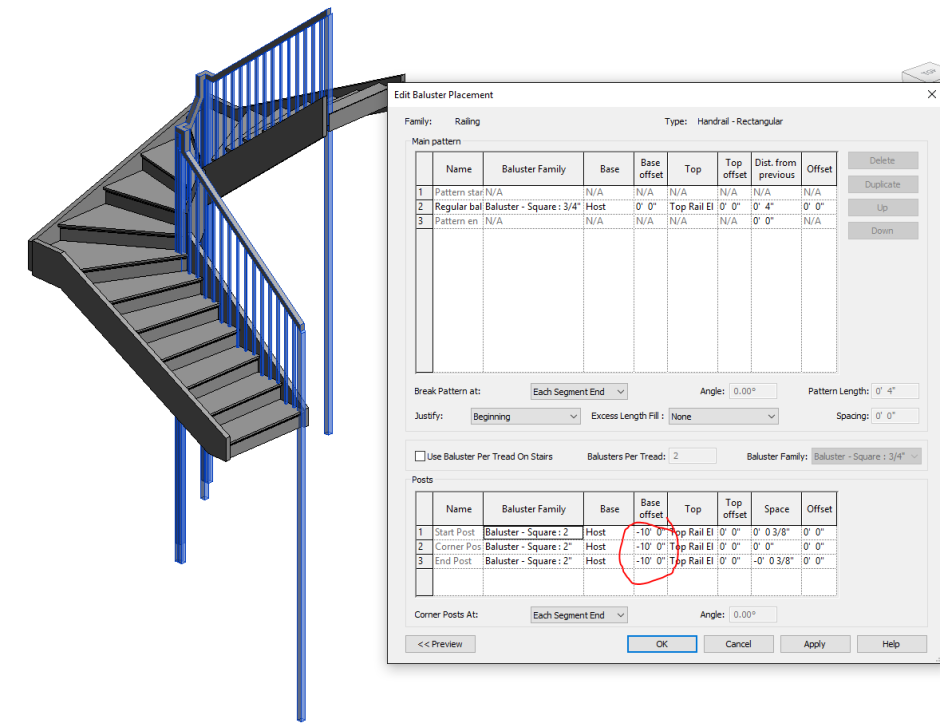The image size is (940, 727).
Task: Click the OK button to confirm baluster placement
Action: (x=661, y=643)
